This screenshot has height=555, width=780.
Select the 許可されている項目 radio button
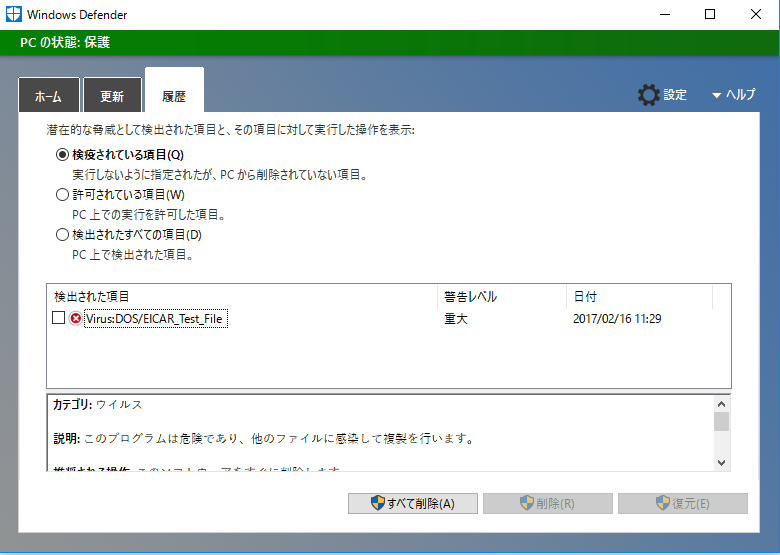point(62,195)
